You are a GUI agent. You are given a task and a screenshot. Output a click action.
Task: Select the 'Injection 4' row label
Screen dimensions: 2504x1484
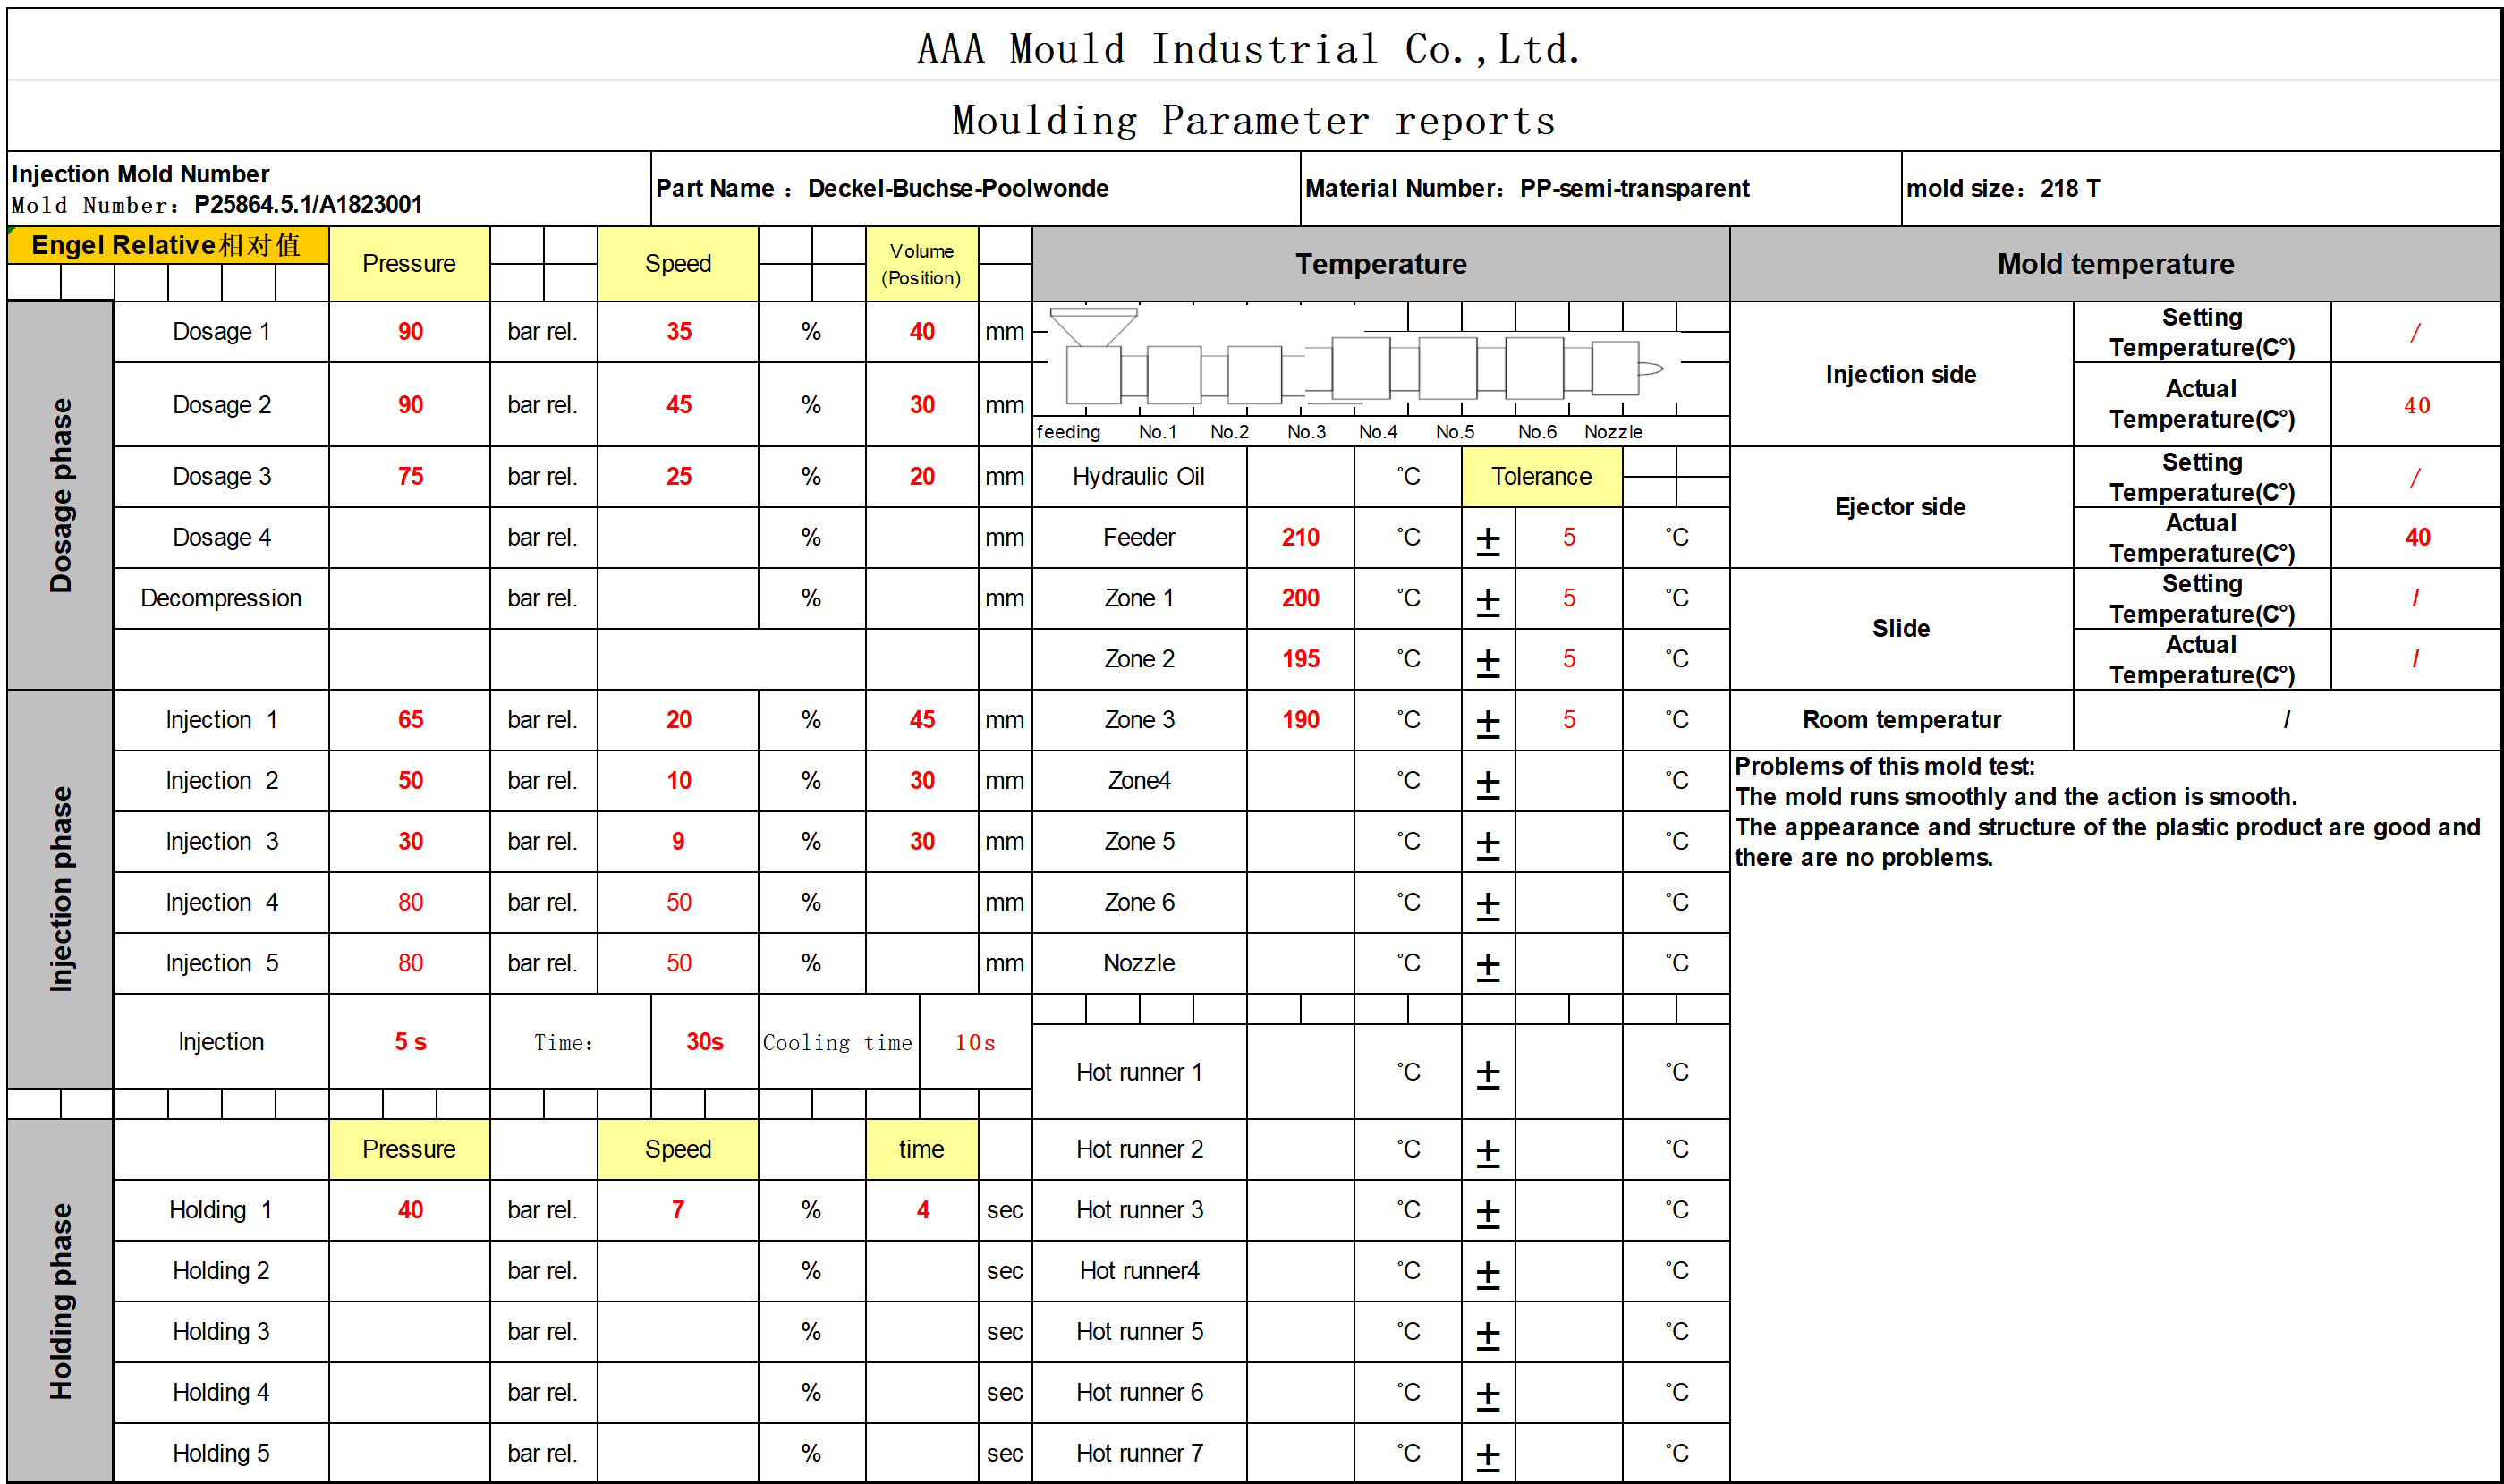221,902
